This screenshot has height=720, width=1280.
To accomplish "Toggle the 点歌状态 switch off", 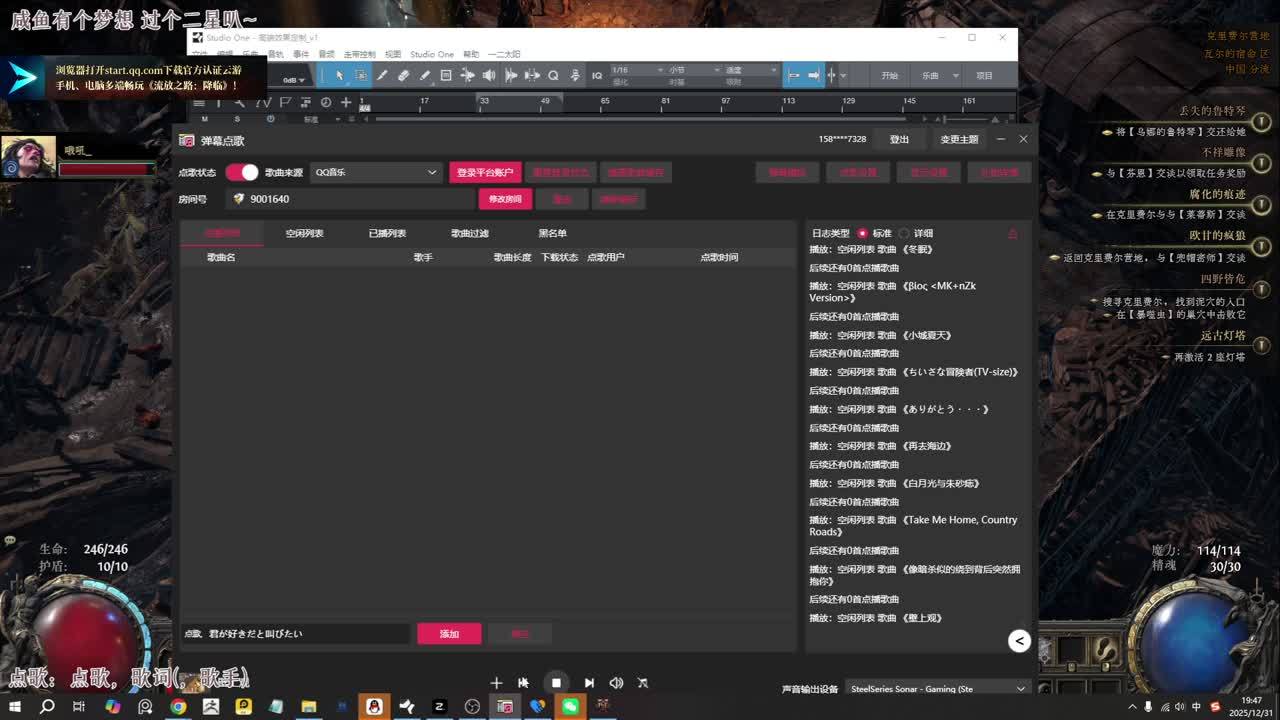I will (x=241, y=172).
